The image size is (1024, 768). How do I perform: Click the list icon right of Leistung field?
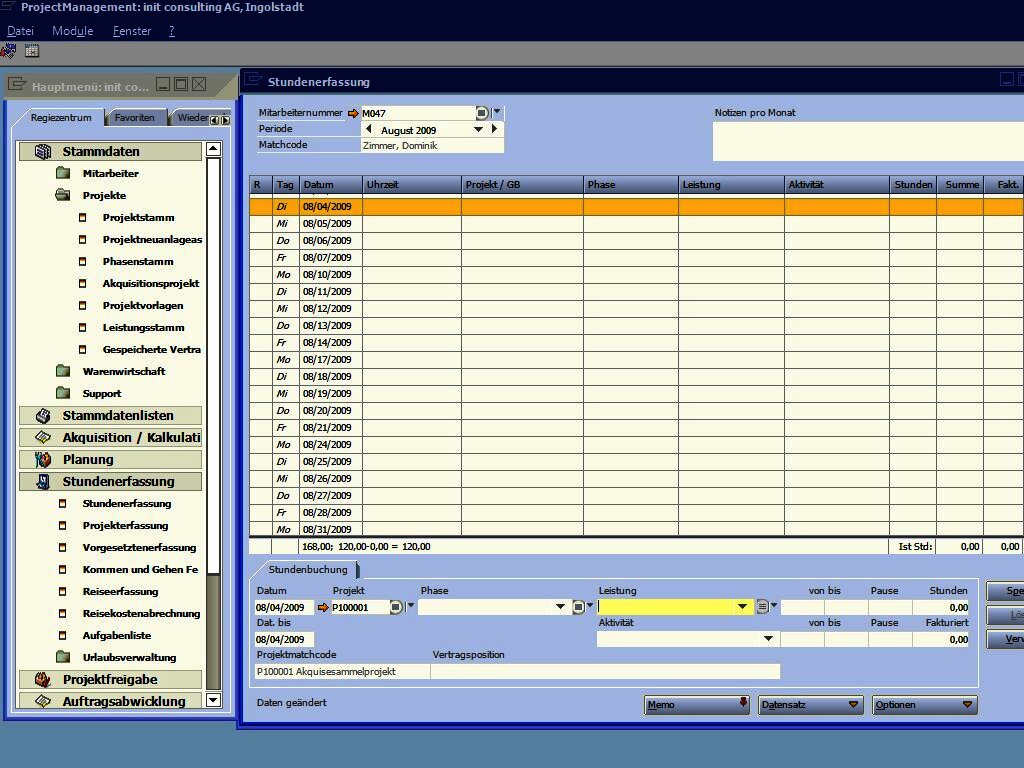(762, 607)
